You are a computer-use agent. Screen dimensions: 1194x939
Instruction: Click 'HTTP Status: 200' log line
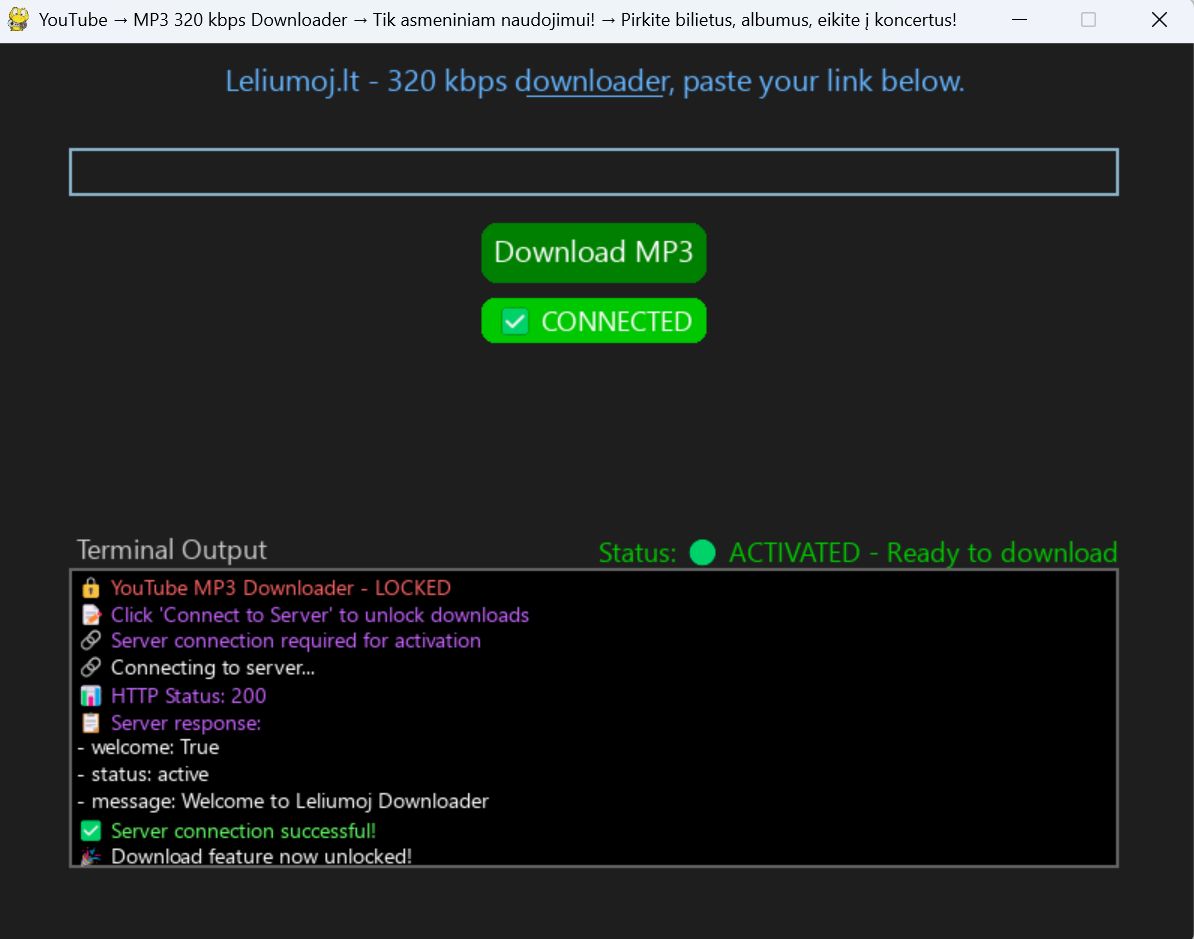click(189, 695)
